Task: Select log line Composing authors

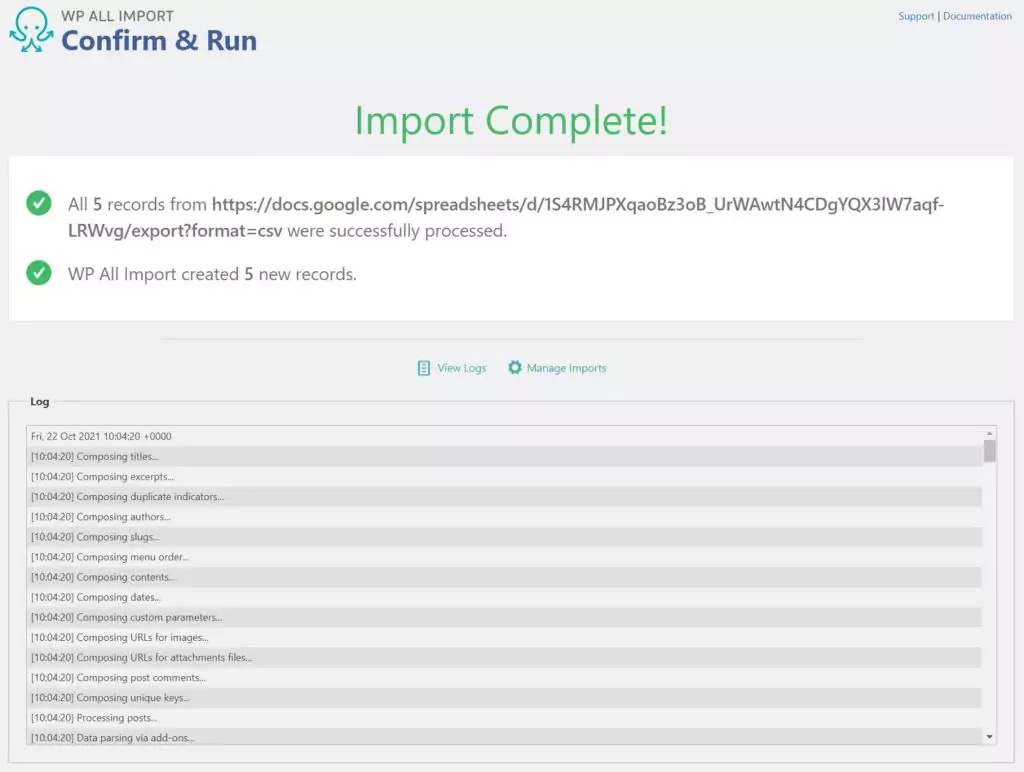Action: 504,517
